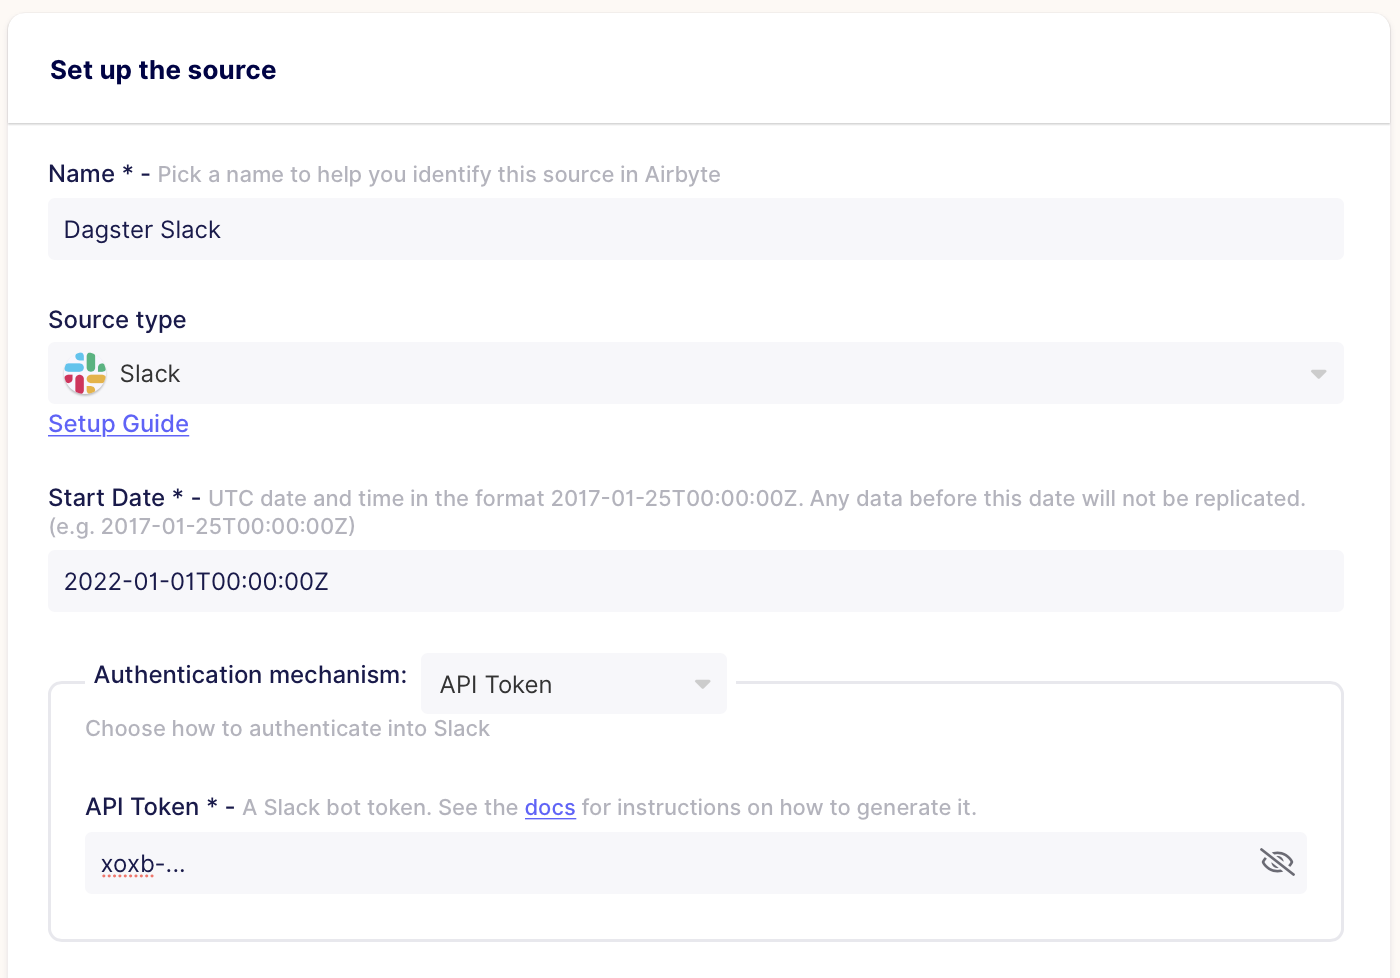Click the masked API Token input field
The width and height of the screenshot is (1400, 978).
600,861
